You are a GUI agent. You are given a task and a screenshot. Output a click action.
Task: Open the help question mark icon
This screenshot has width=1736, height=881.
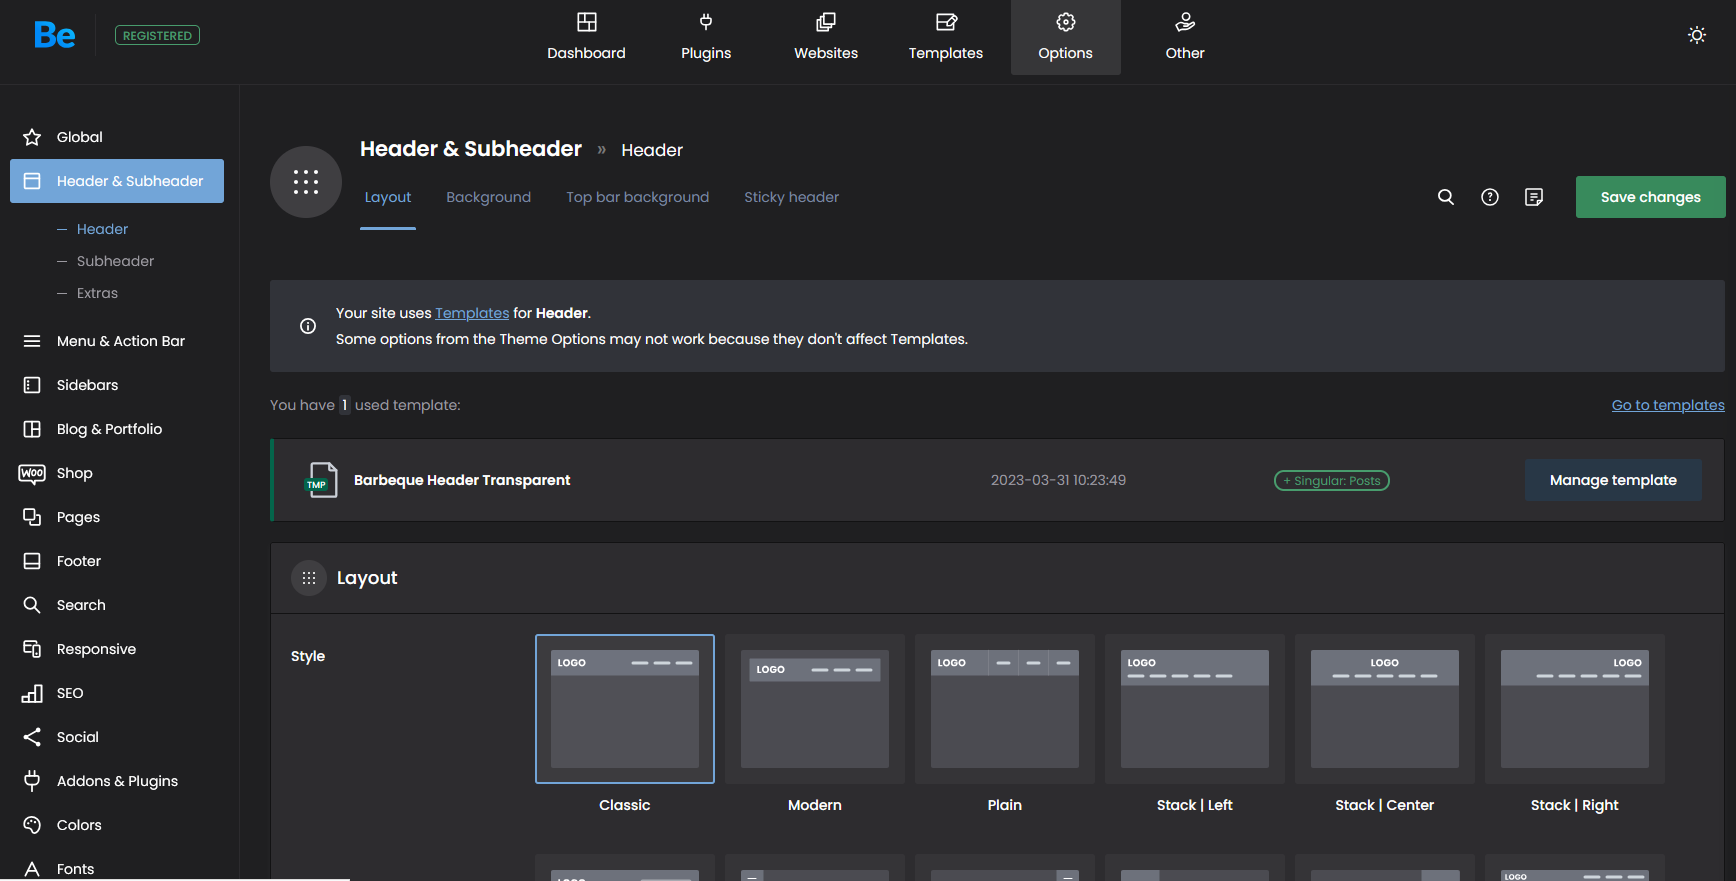pyautogui.click(x=1490, y=197)
